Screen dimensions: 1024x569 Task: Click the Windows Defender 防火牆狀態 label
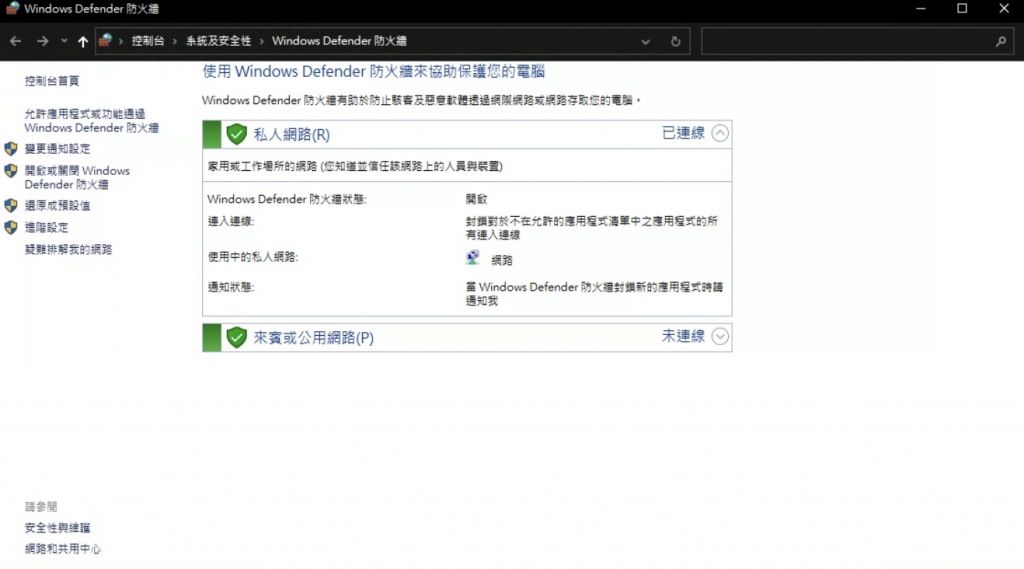click(287, 199)
